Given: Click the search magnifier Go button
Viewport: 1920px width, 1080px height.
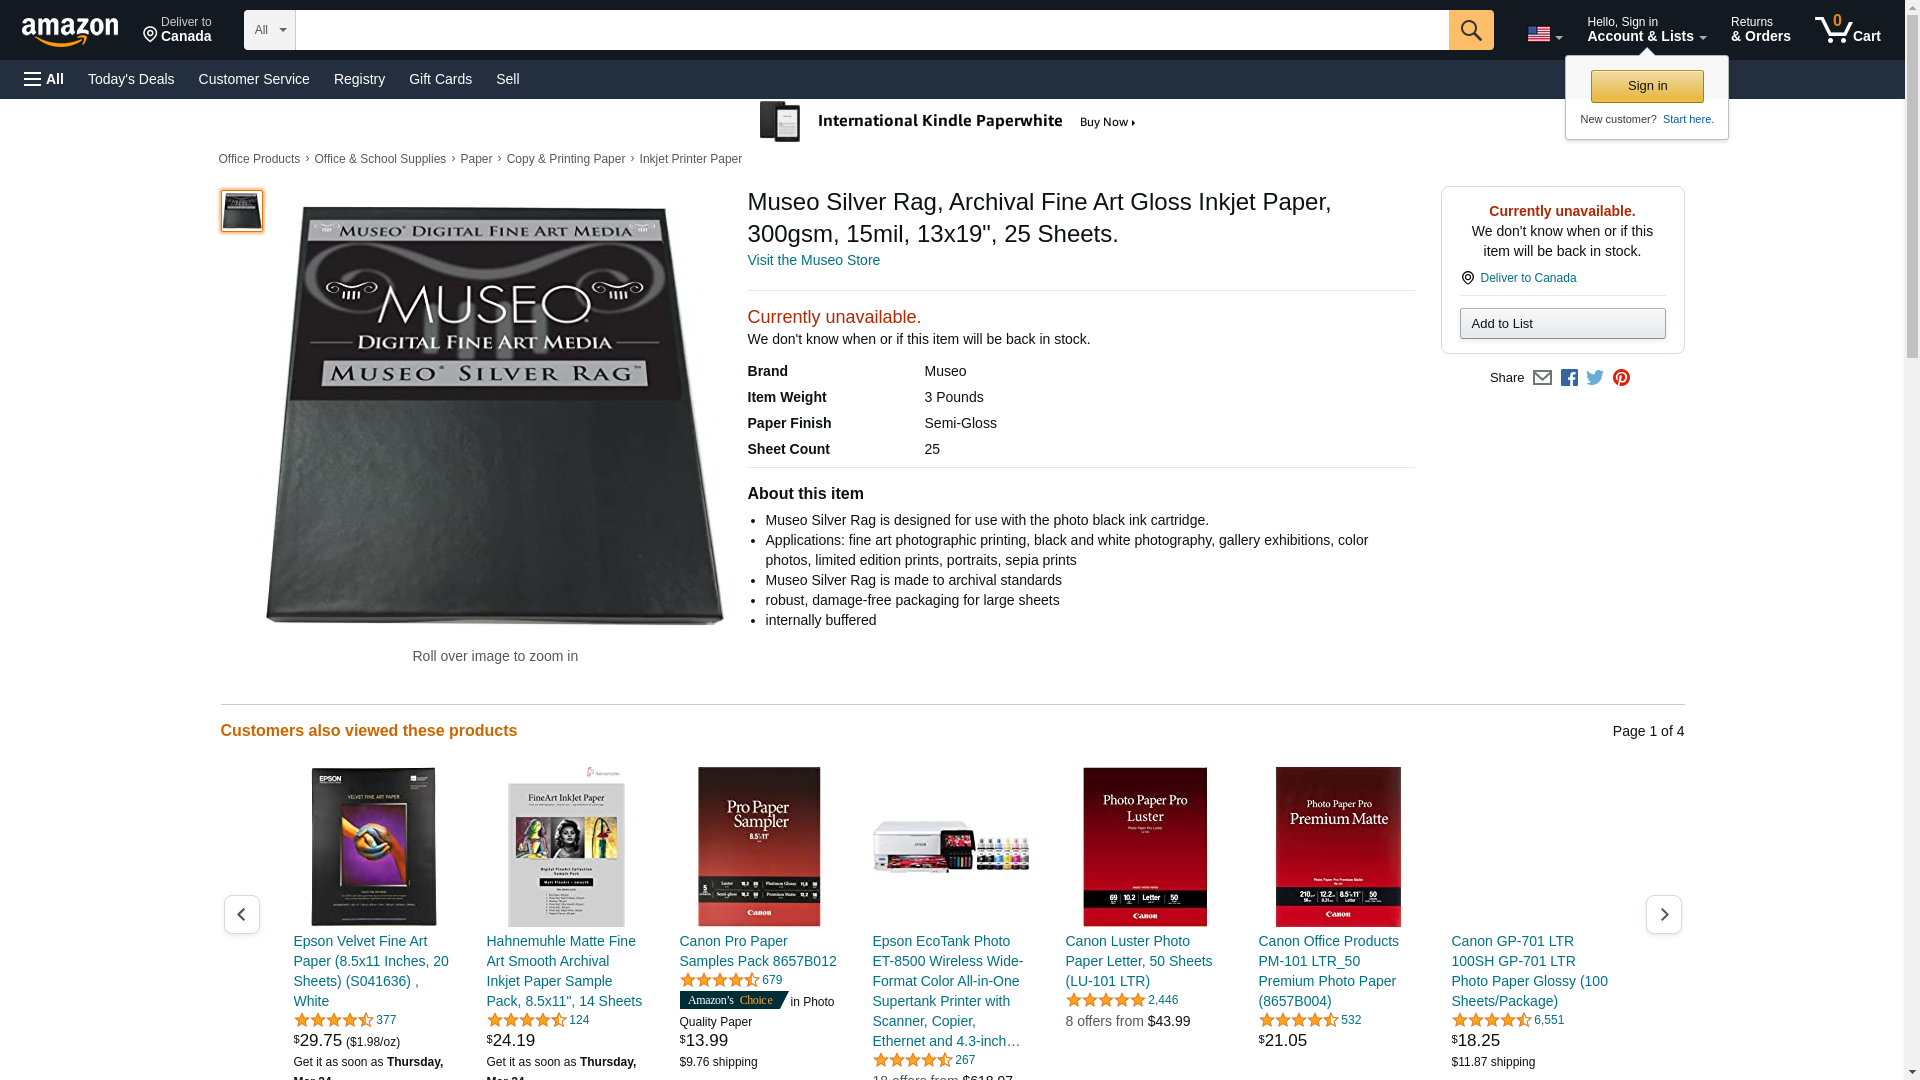Looking at the screenshot, I should 1470,30.
